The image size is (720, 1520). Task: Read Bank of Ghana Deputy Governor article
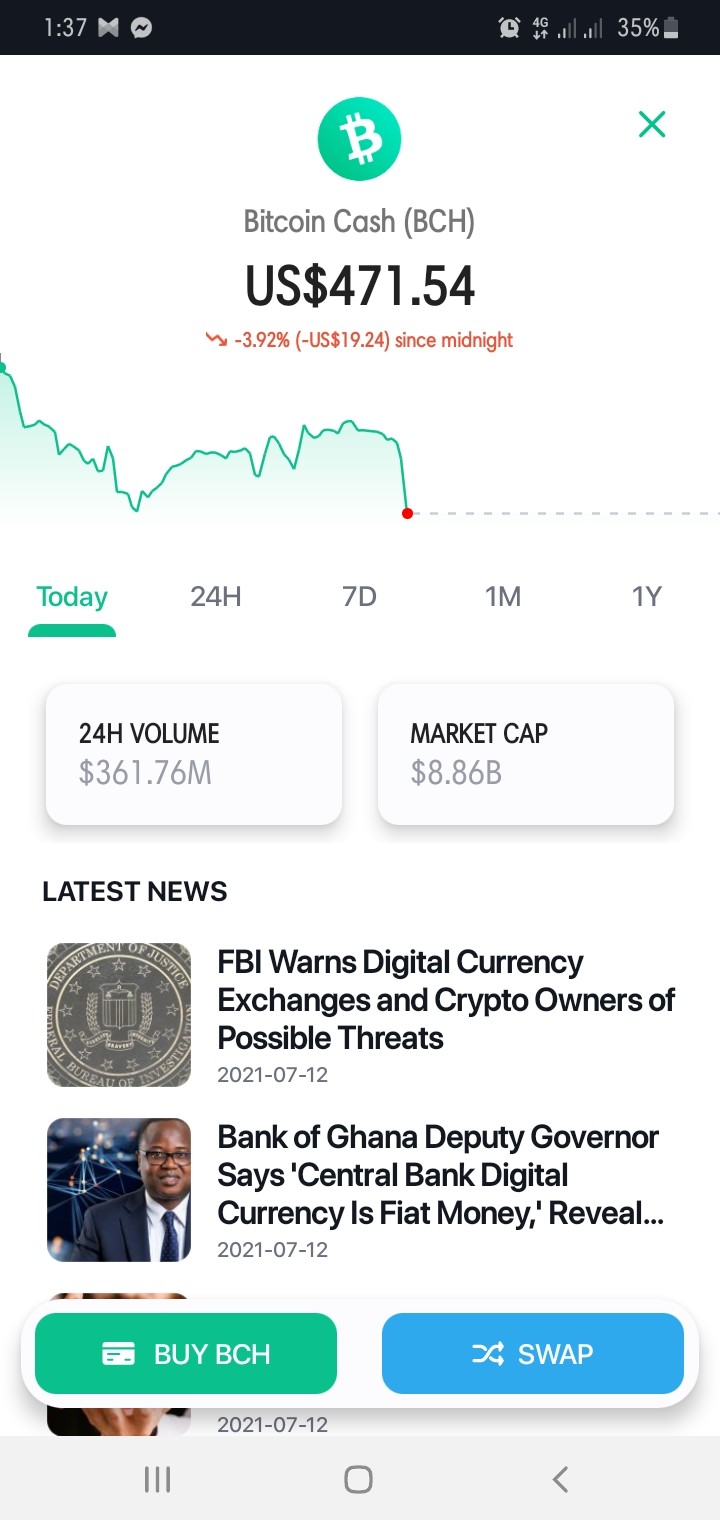[x=441, y=1175]
